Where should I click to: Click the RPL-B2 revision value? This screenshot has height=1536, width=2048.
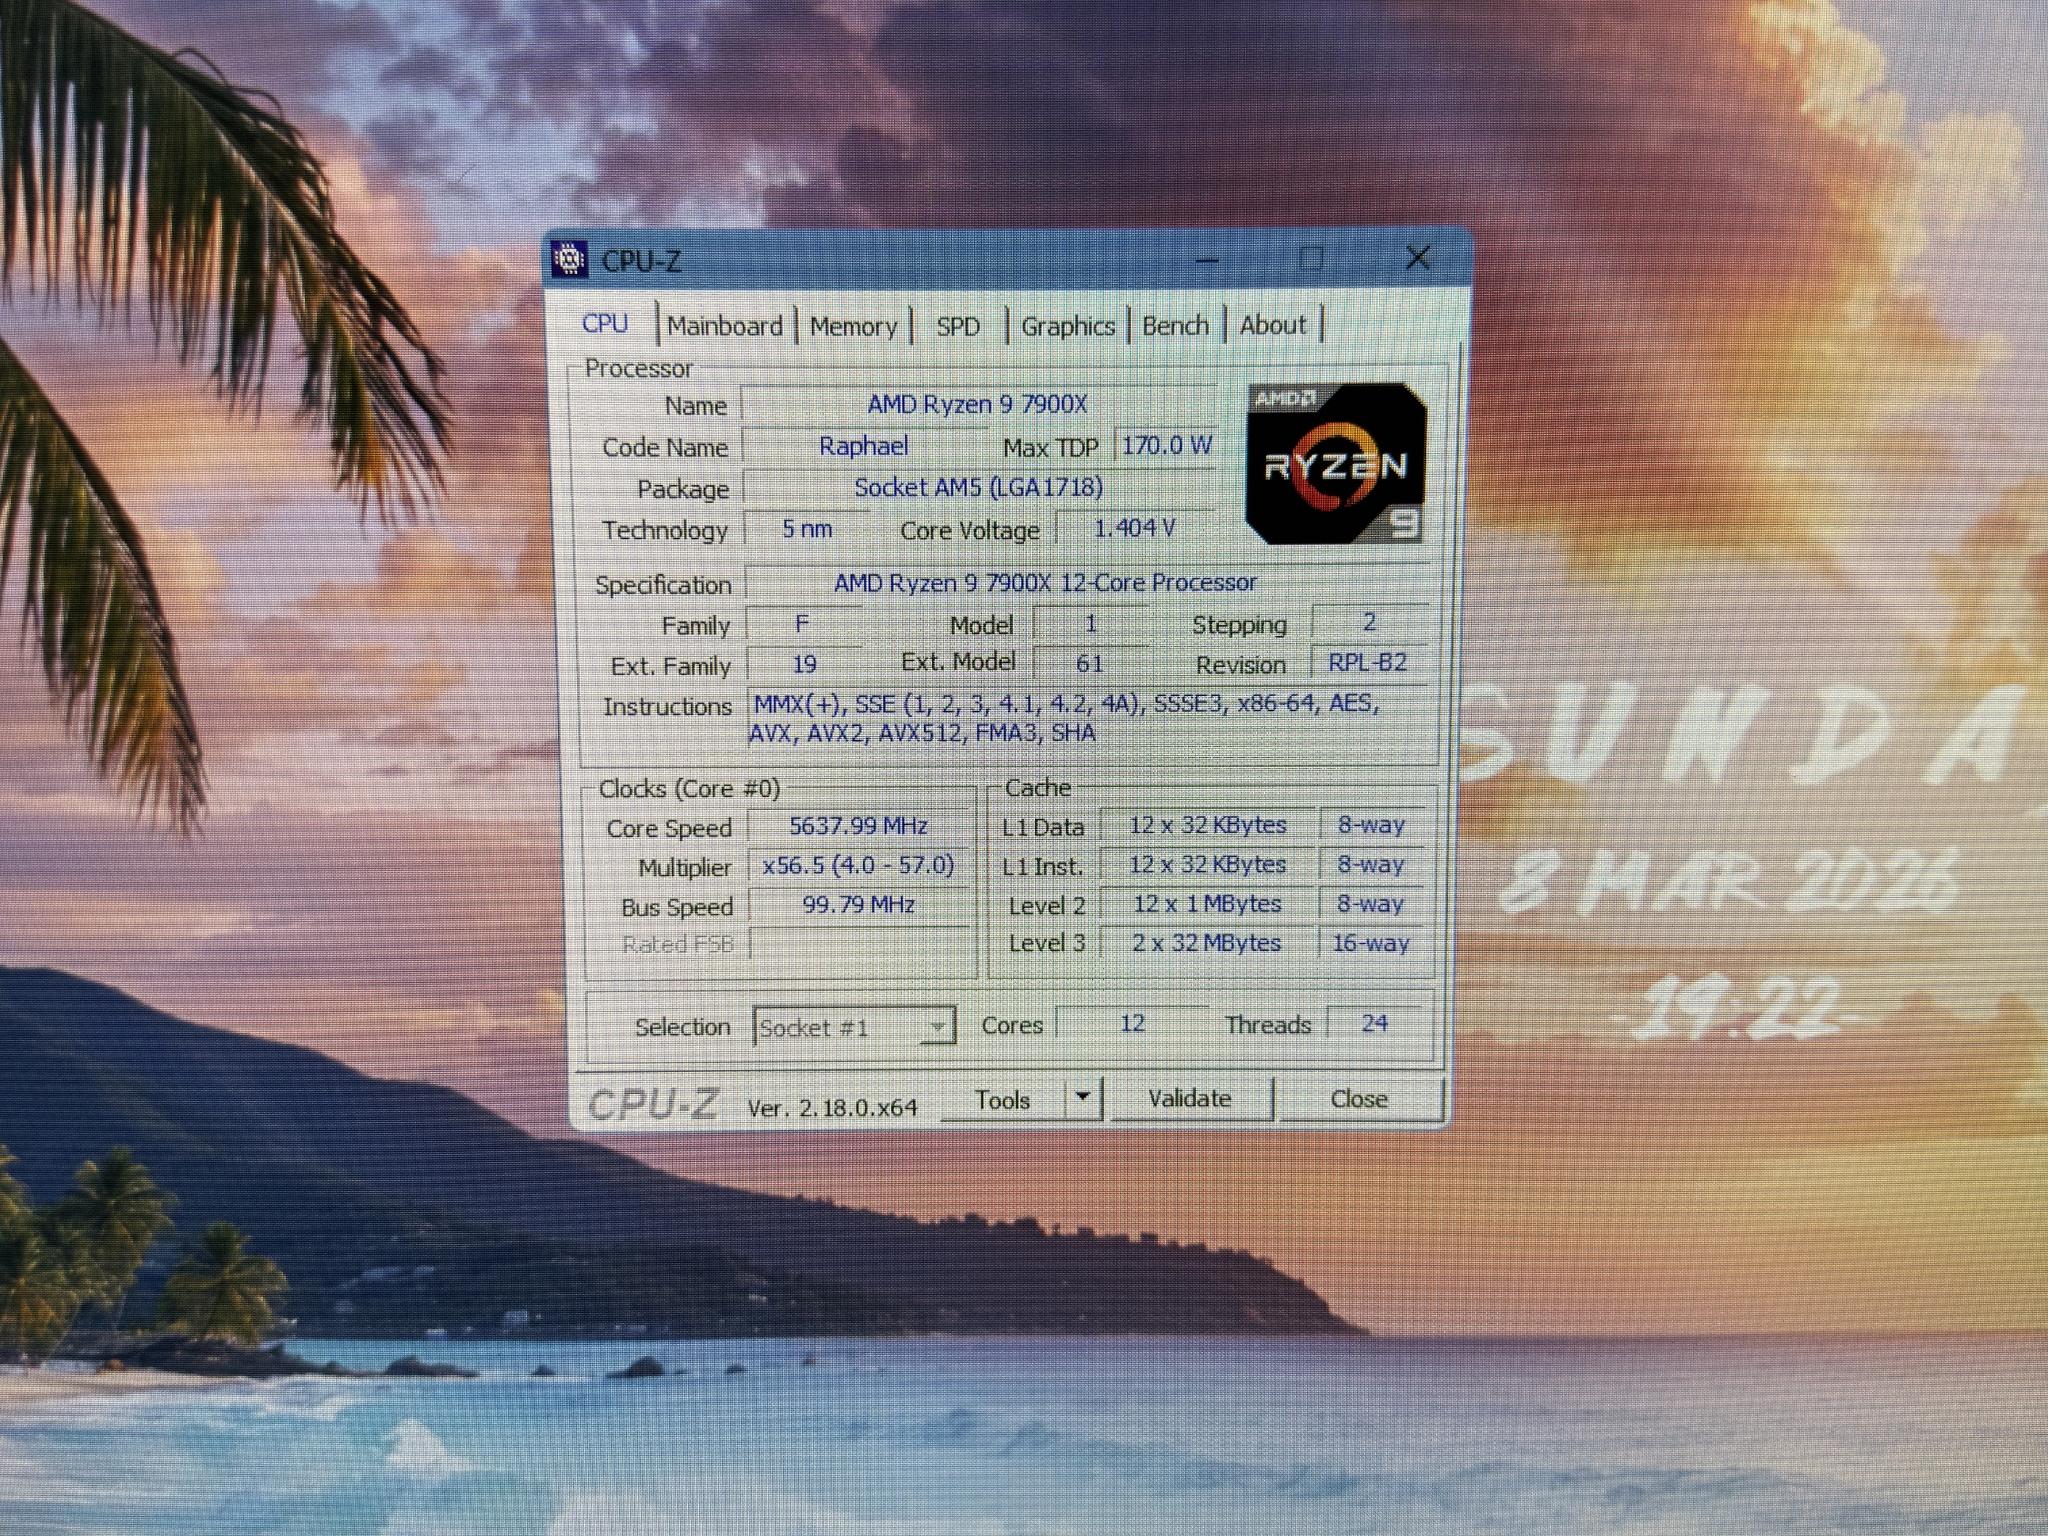pos(1368,662)
